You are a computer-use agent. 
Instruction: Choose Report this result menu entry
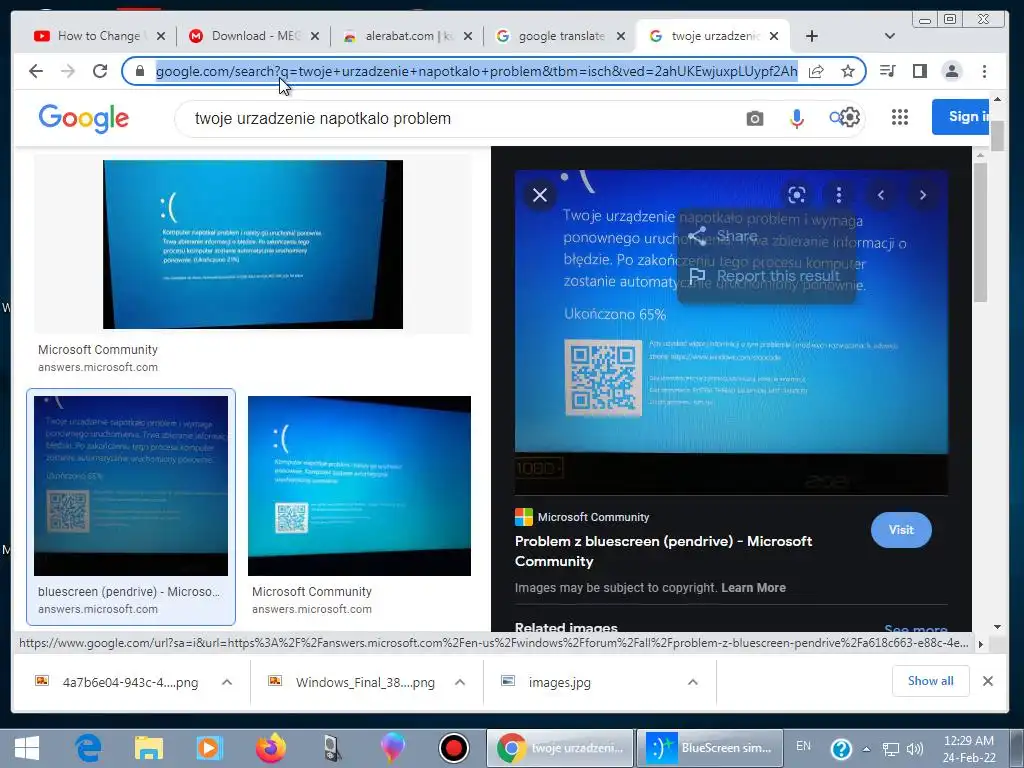click(x=767, y=276)
